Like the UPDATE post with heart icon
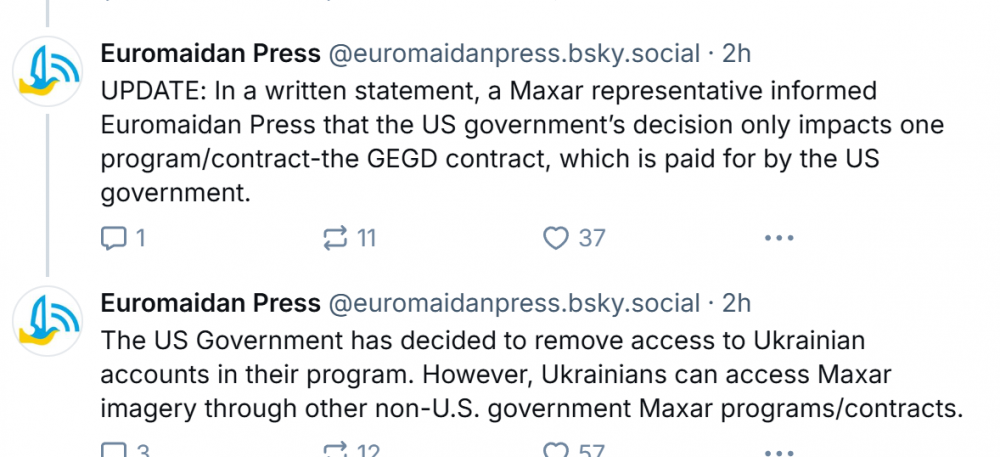 (x=555, y=238)
